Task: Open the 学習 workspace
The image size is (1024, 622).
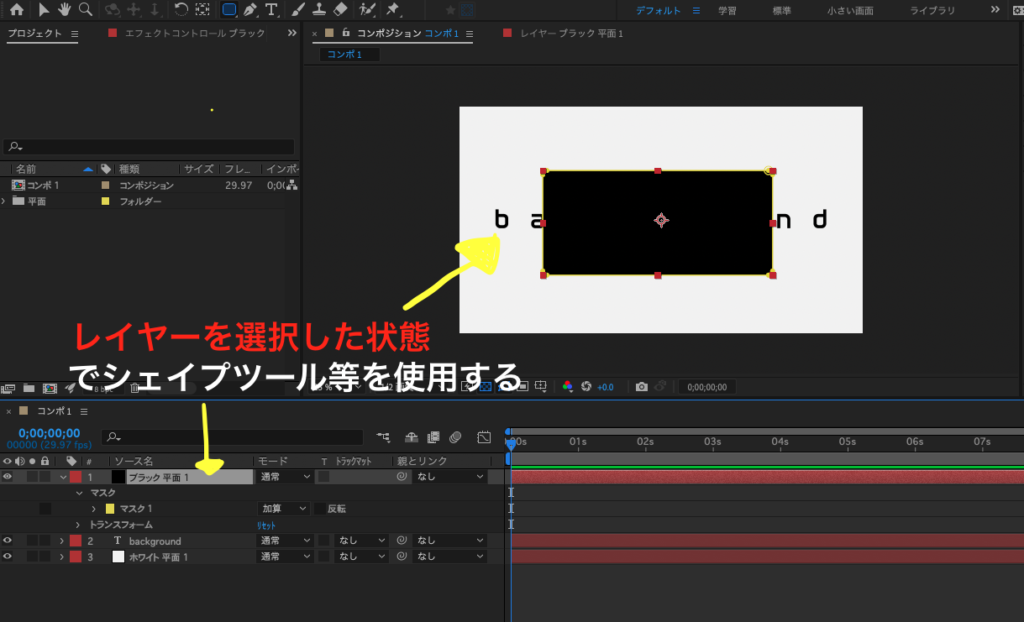Action: [728, 11]
